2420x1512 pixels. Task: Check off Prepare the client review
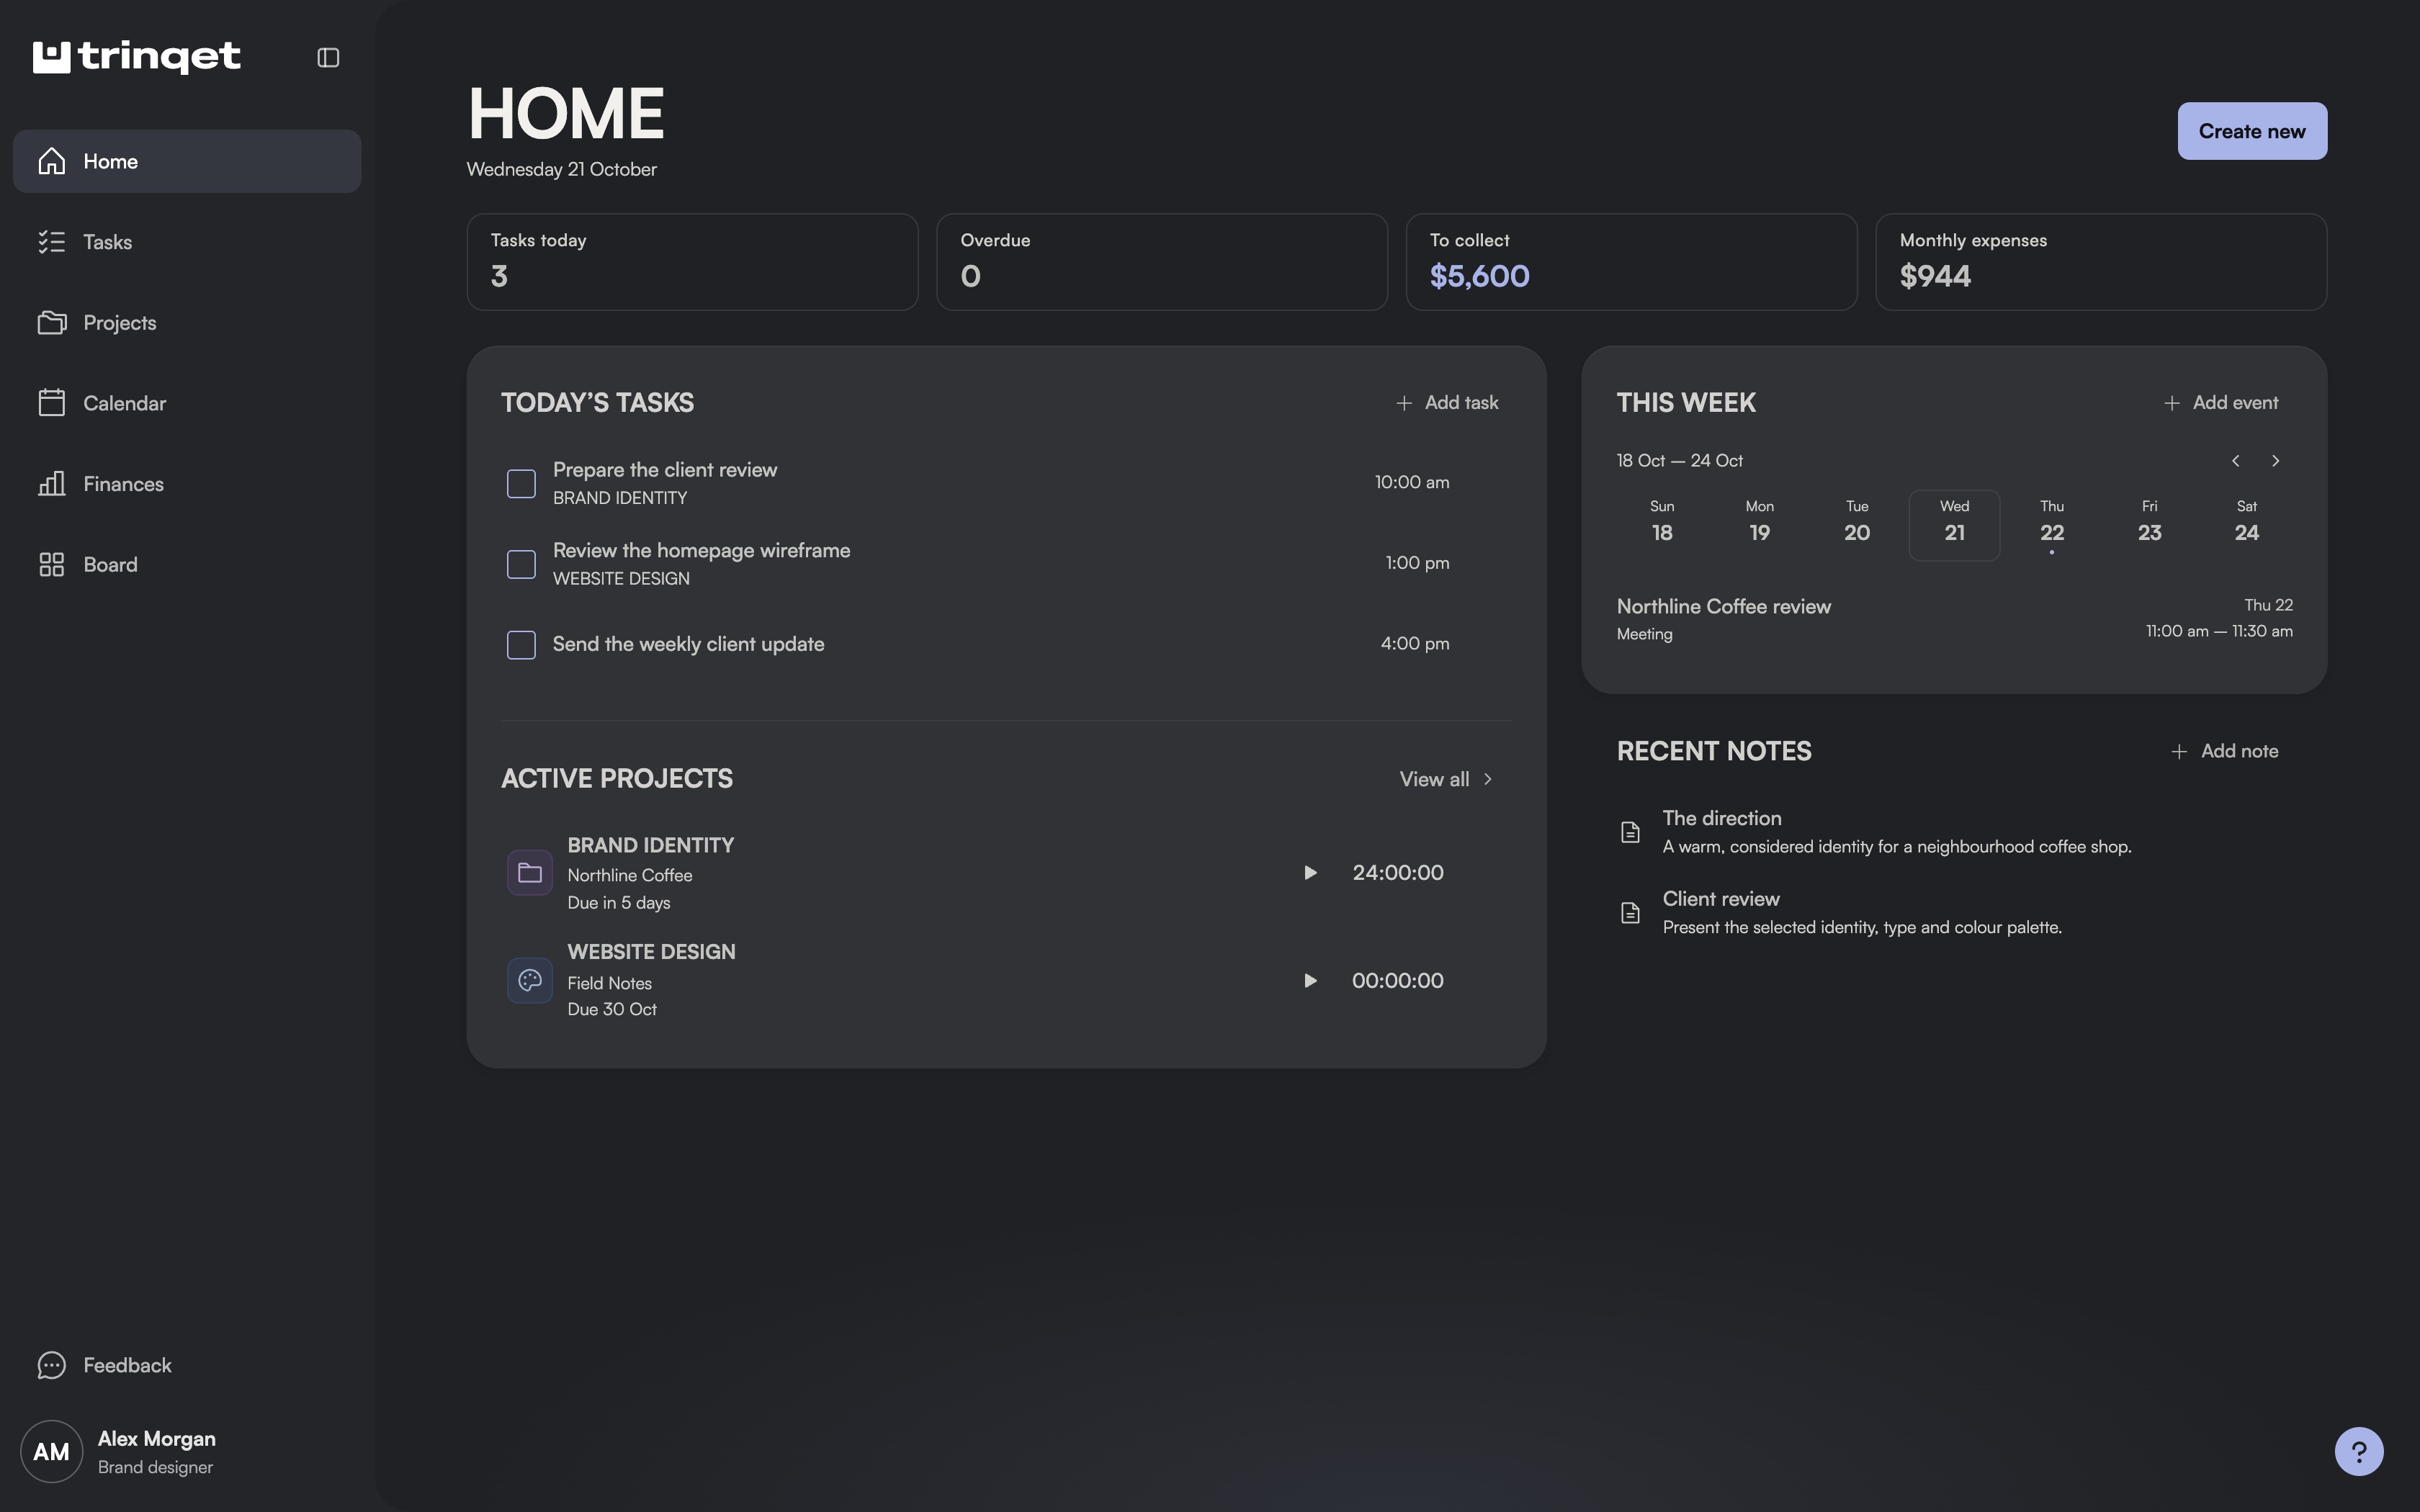tap(521, 483)
